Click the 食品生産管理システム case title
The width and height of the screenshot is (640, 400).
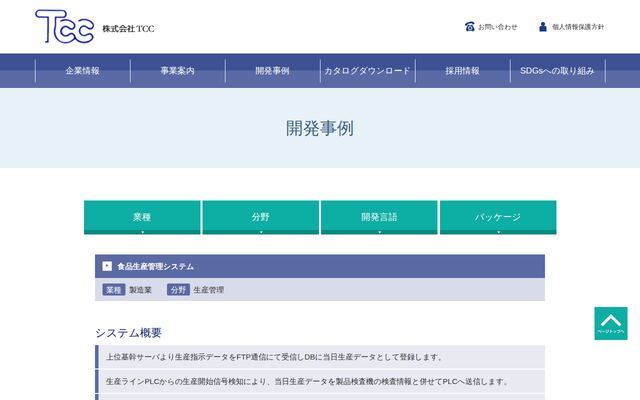point(156,267)
